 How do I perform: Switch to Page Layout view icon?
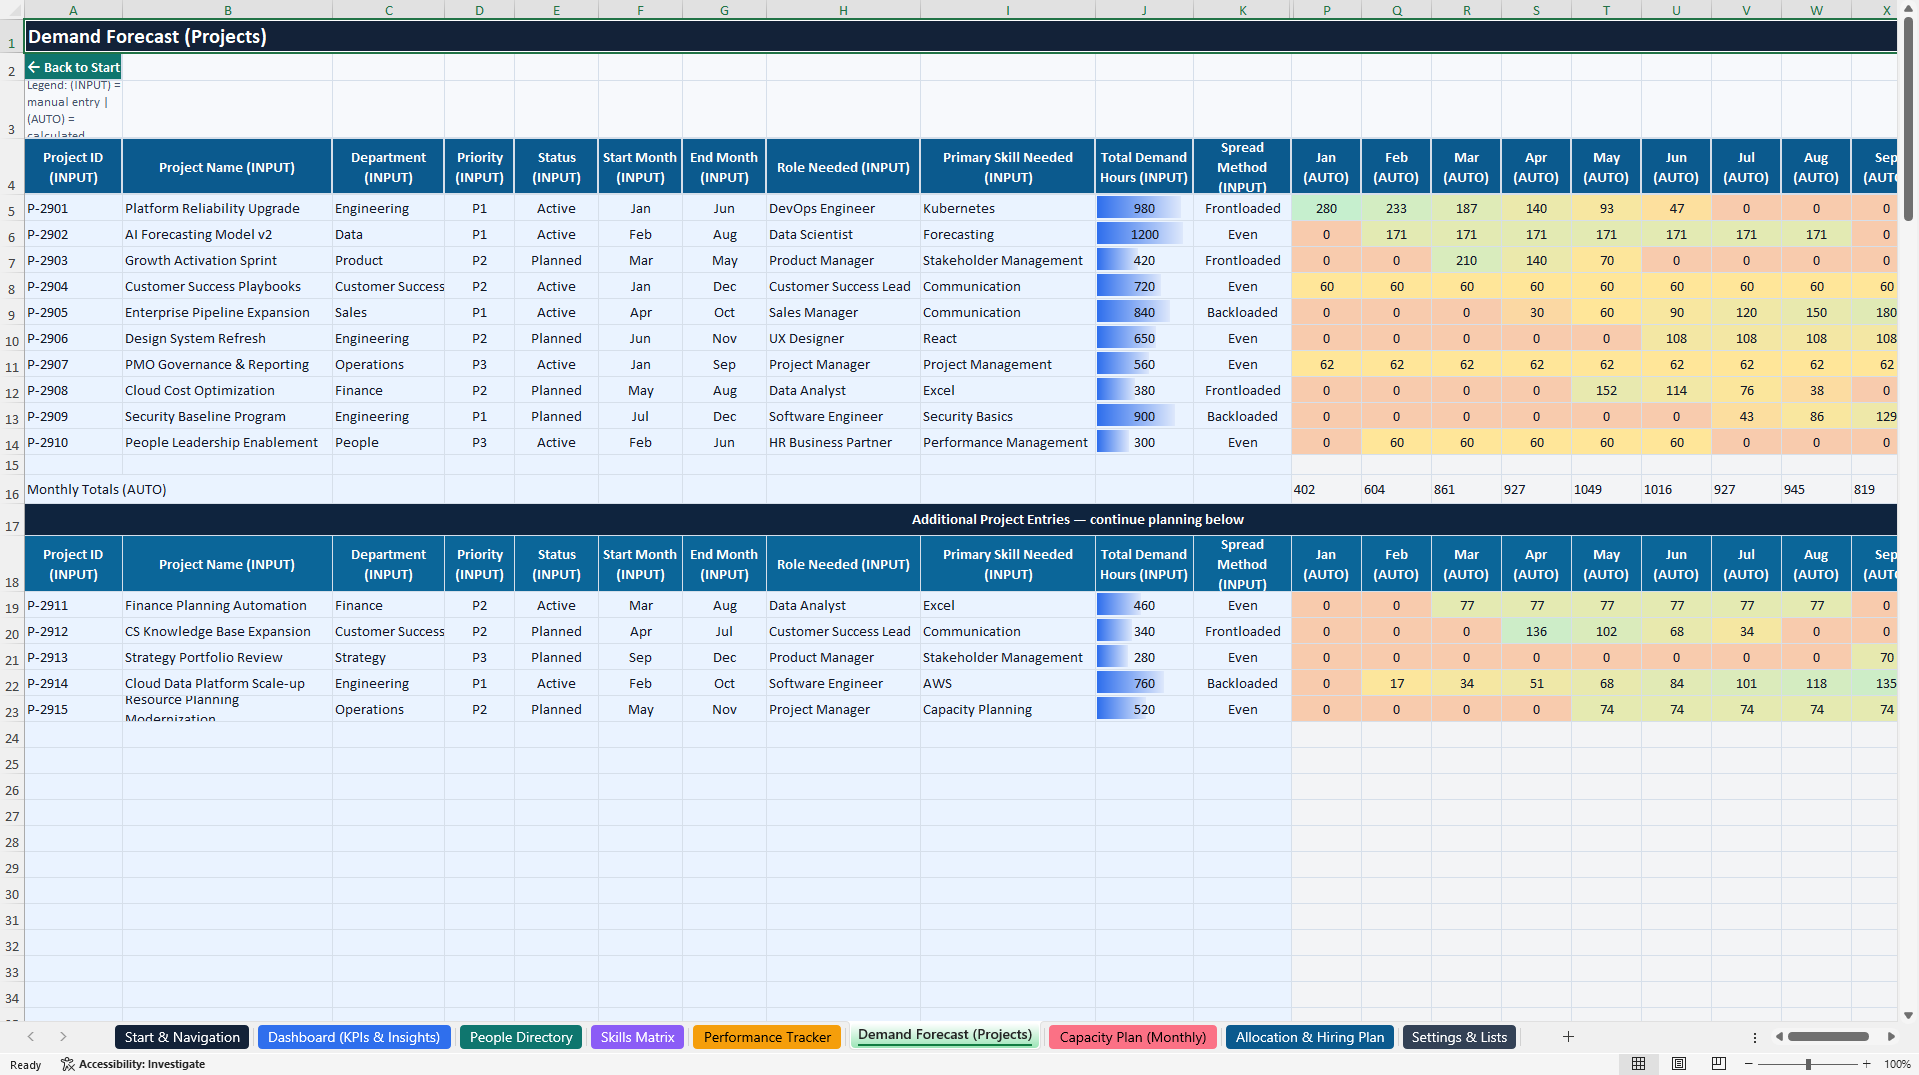tap(1679, 1064)
